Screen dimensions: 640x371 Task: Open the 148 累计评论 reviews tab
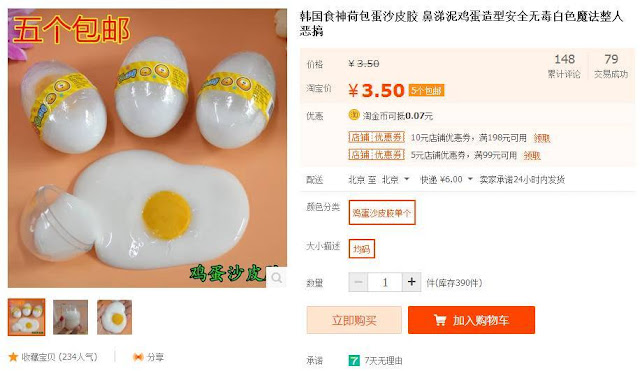click(564, 66)
